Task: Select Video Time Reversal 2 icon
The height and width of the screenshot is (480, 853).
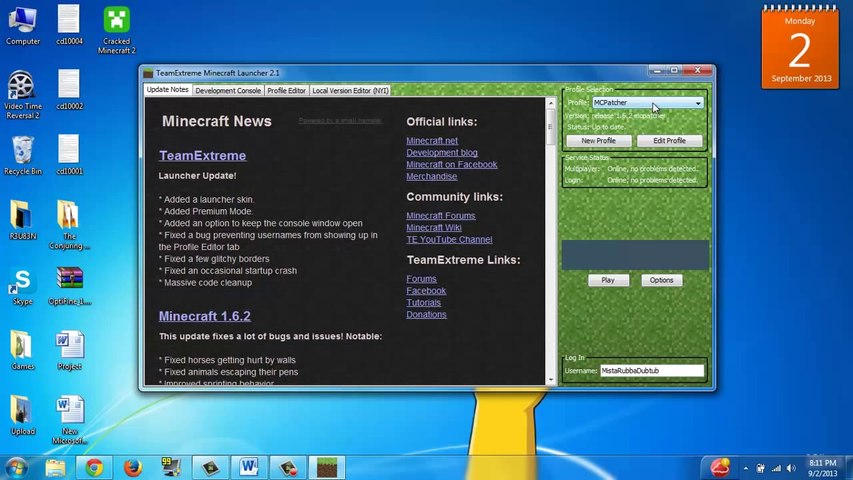Action: pyautogui.click(x=22, y=95)
